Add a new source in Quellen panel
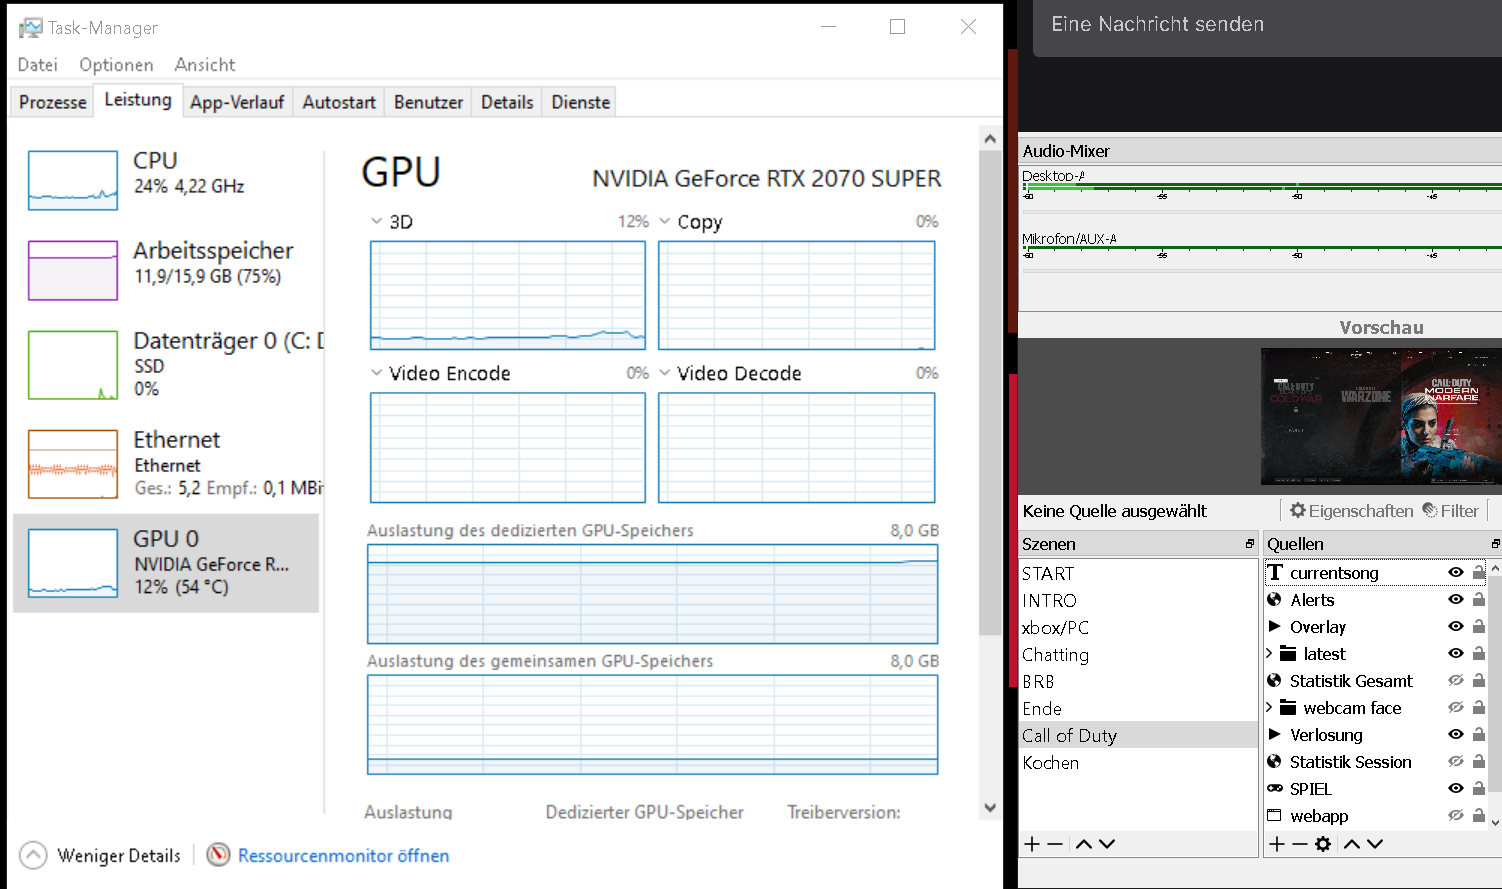 [x=1276, y=844]
